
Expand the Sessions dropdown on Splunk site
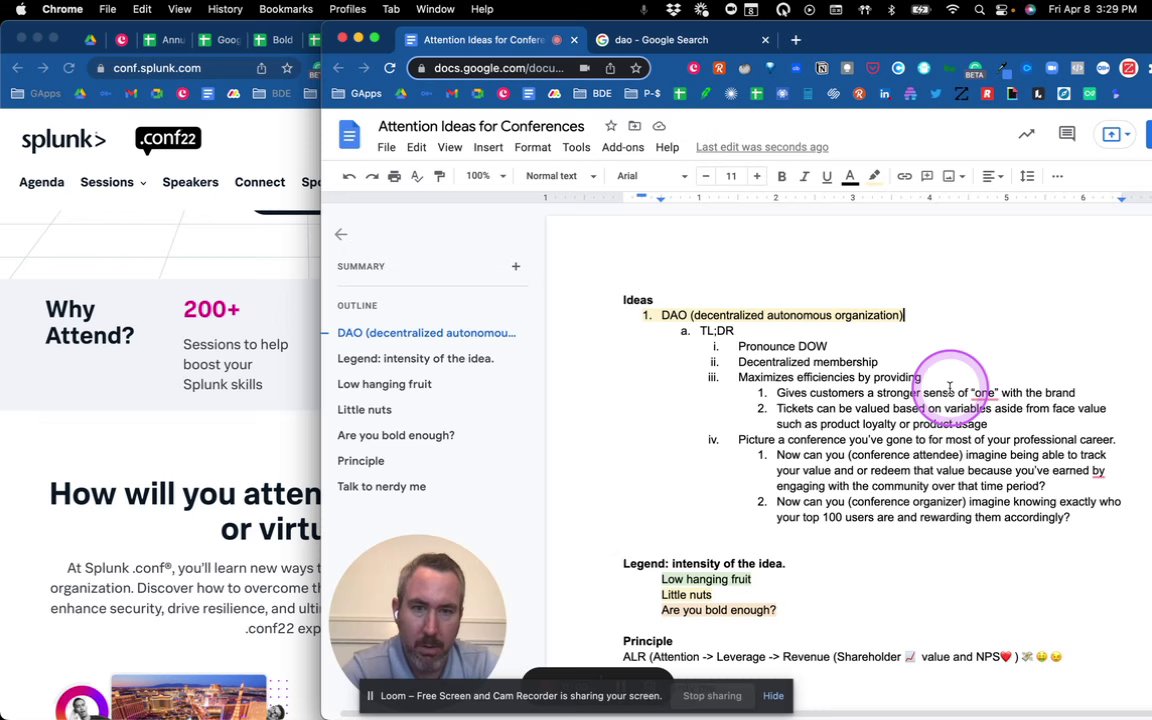click(x=113, y=182)
